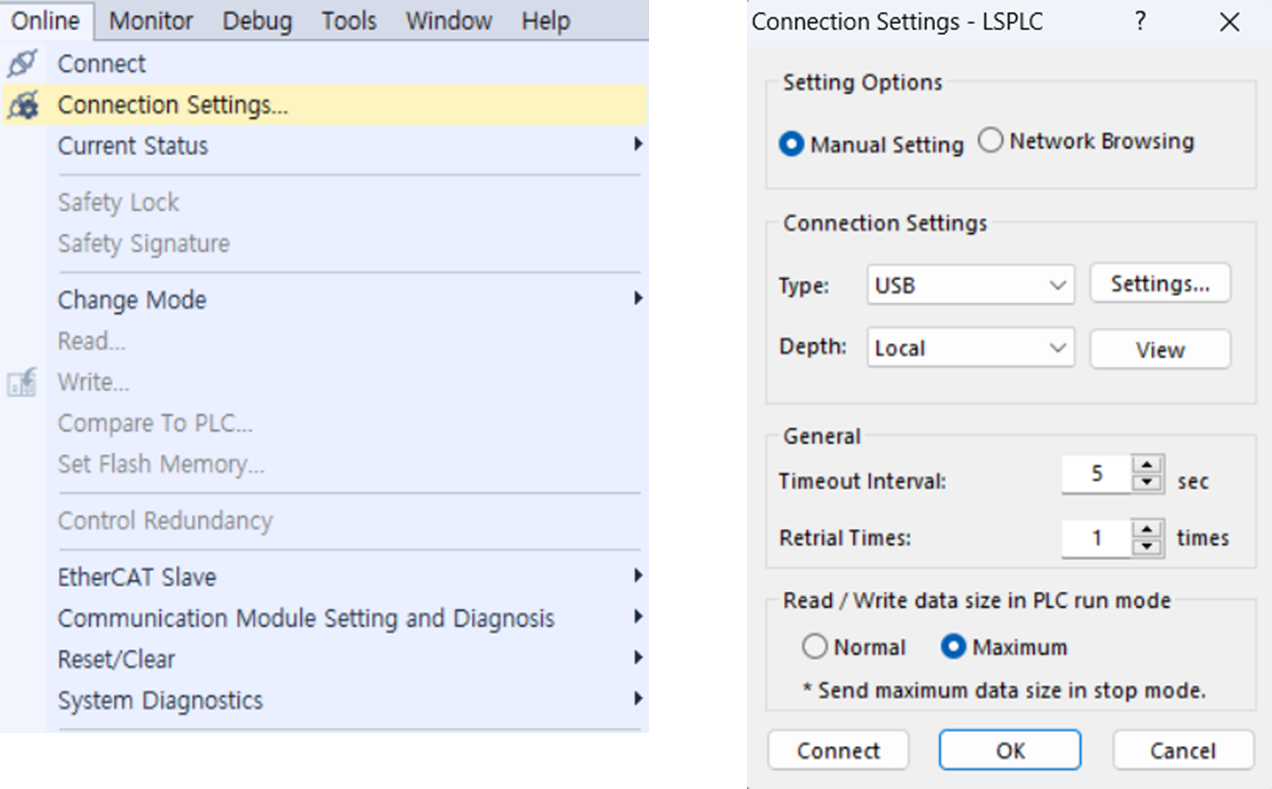1272x789 pixels.
Task: Open the Monitor menu
Action: [150, 20]
